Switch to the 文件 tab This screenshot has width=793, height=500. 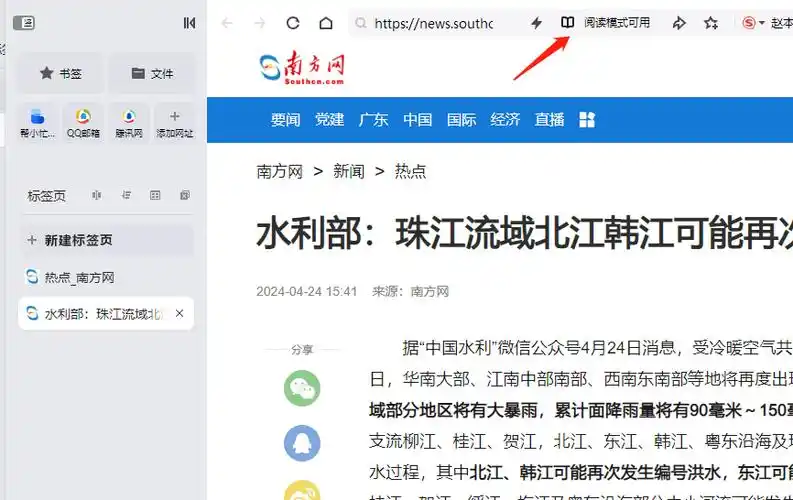[152, 74]
